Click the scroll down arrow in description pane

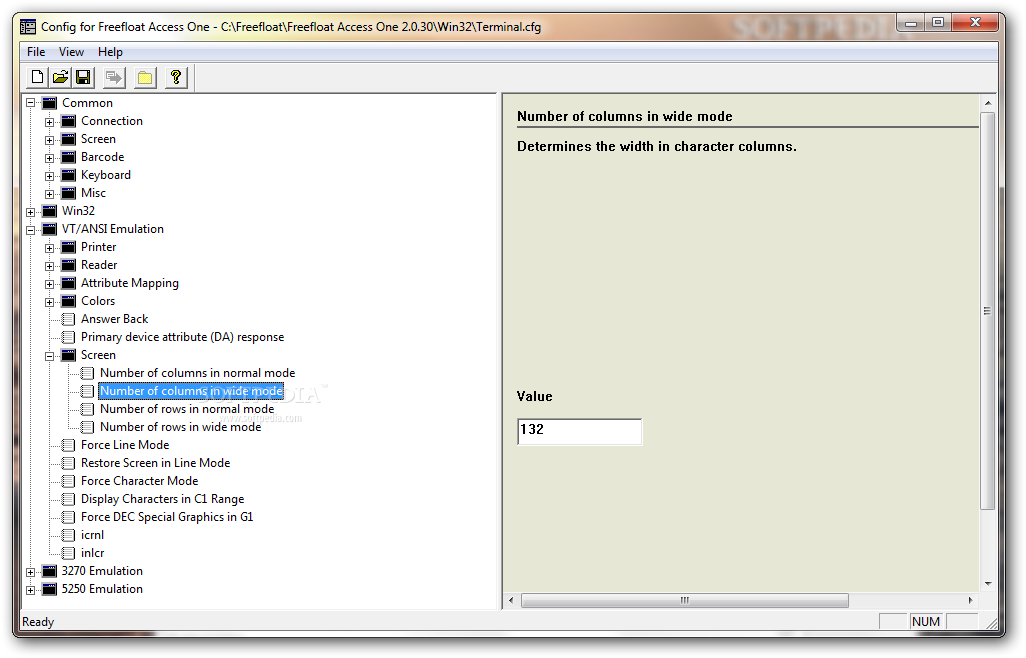[x=987, y=583]
